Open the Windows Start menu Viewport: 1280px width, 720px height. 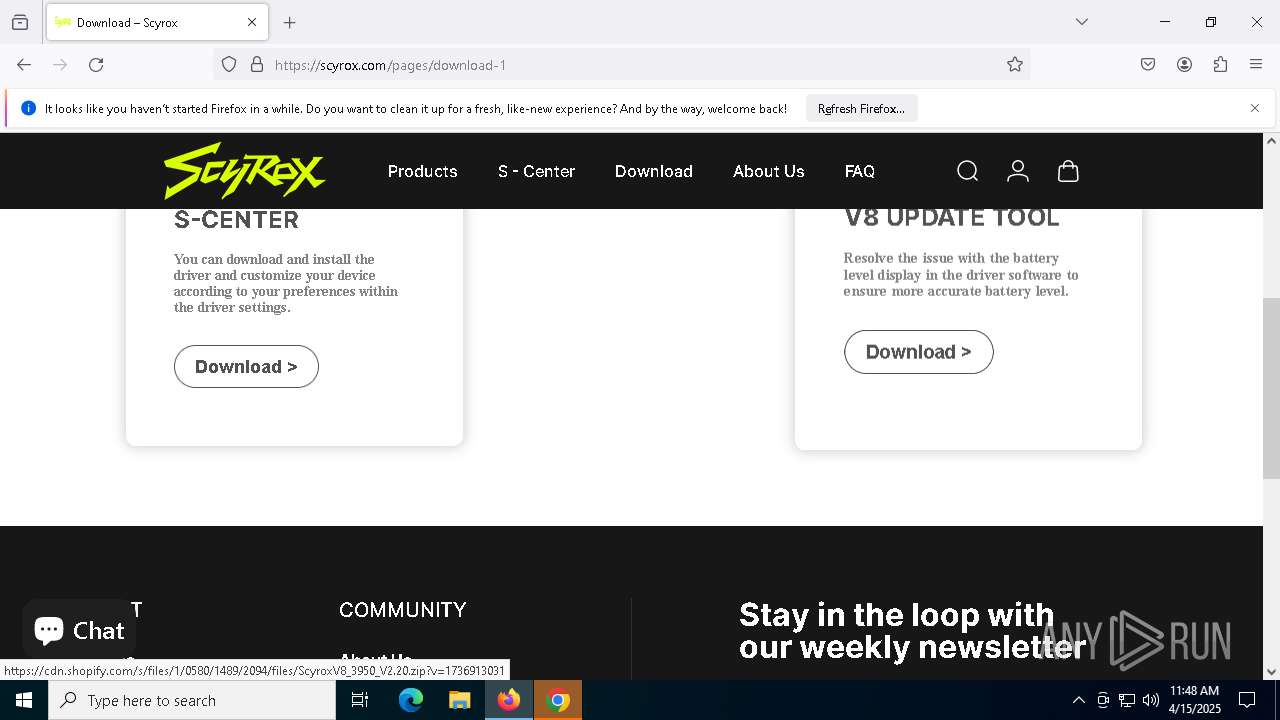(24, 700)
